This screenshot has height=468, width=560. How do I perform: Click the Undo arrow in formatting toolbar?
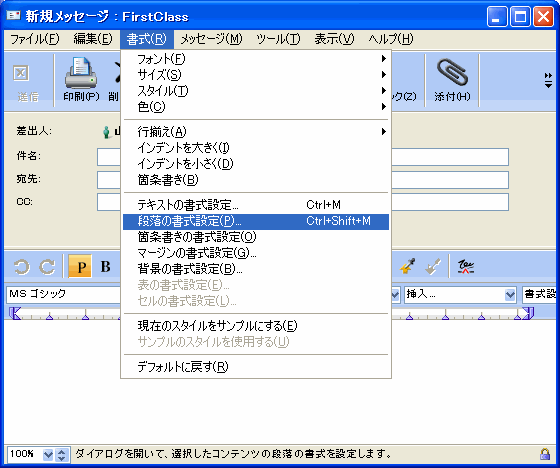[21, 267]
